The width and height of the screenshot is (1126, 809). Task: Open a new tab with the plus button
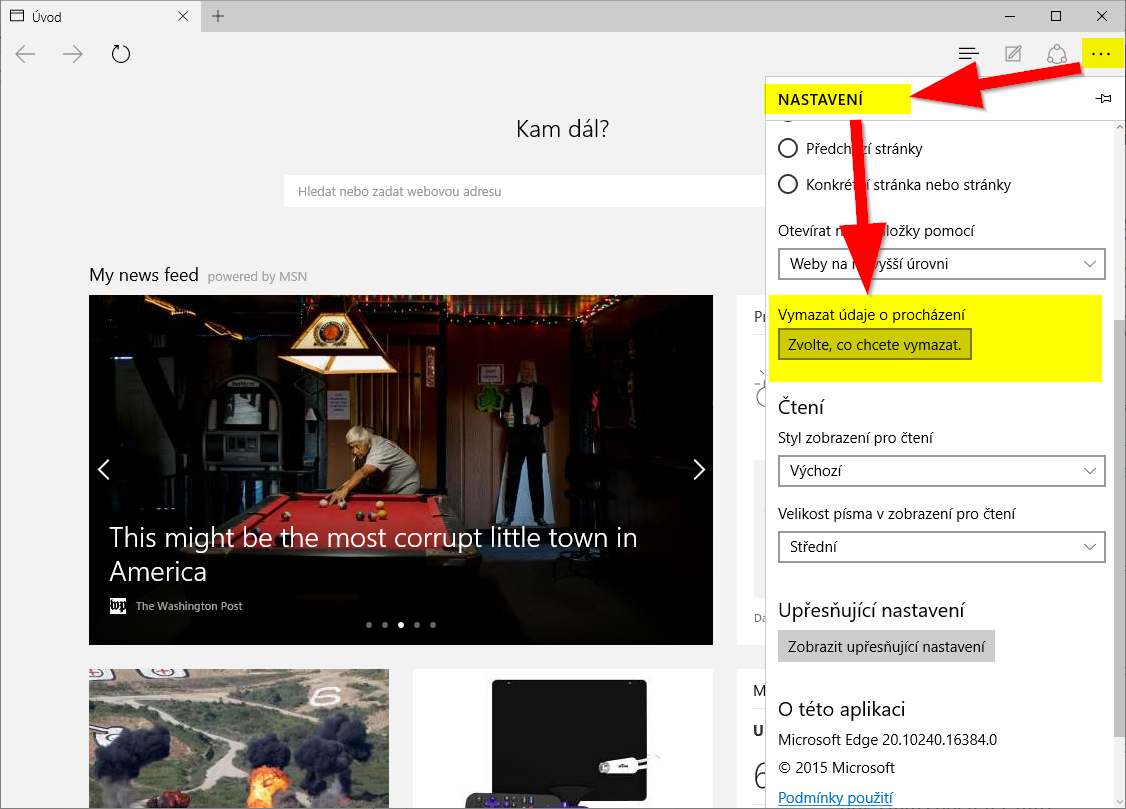tap(218, 16)
